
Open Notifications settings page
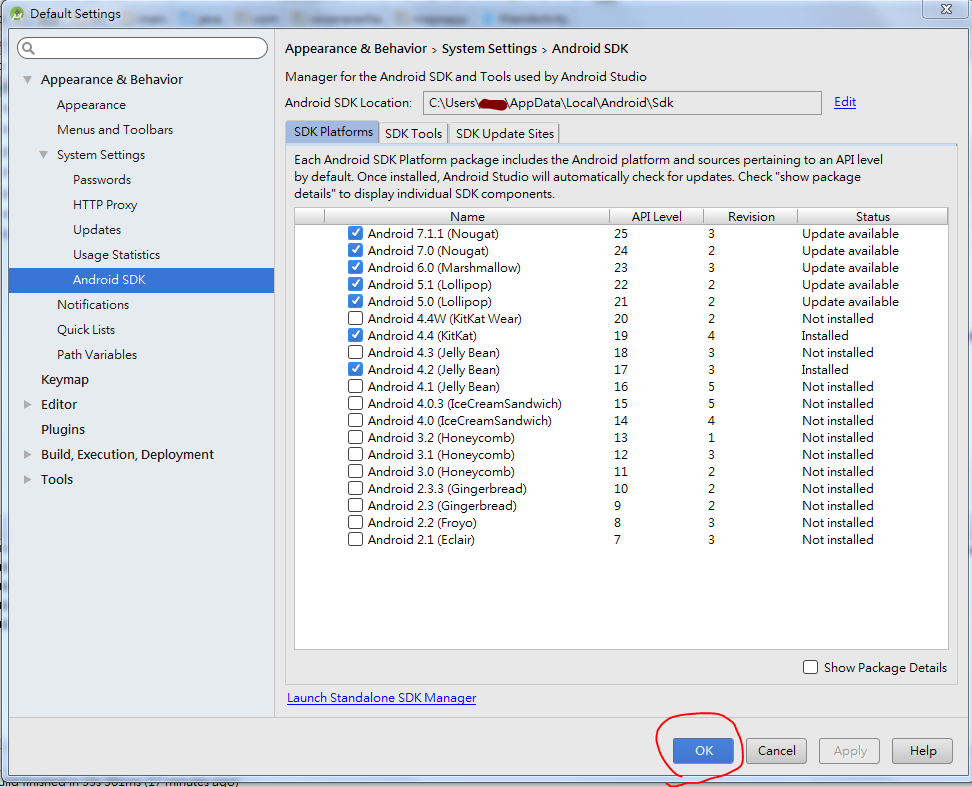coord(93,305)
